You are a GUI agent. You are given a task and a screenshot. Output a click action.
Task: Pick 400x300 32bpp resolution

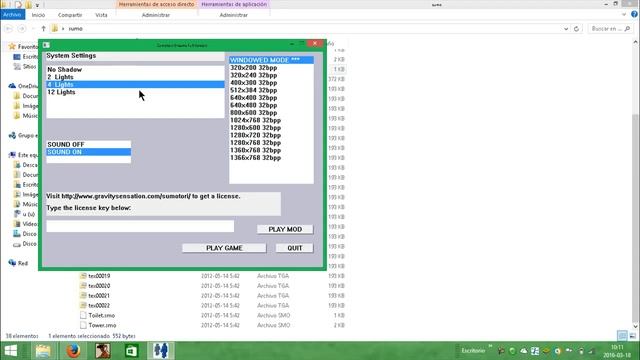pos(271,82)
